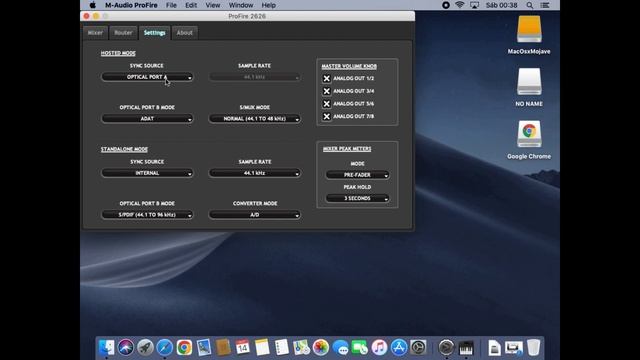Open the brown Contacts book icon
Viewport: 640px width, 360px height.
click(x=223, y=347)
